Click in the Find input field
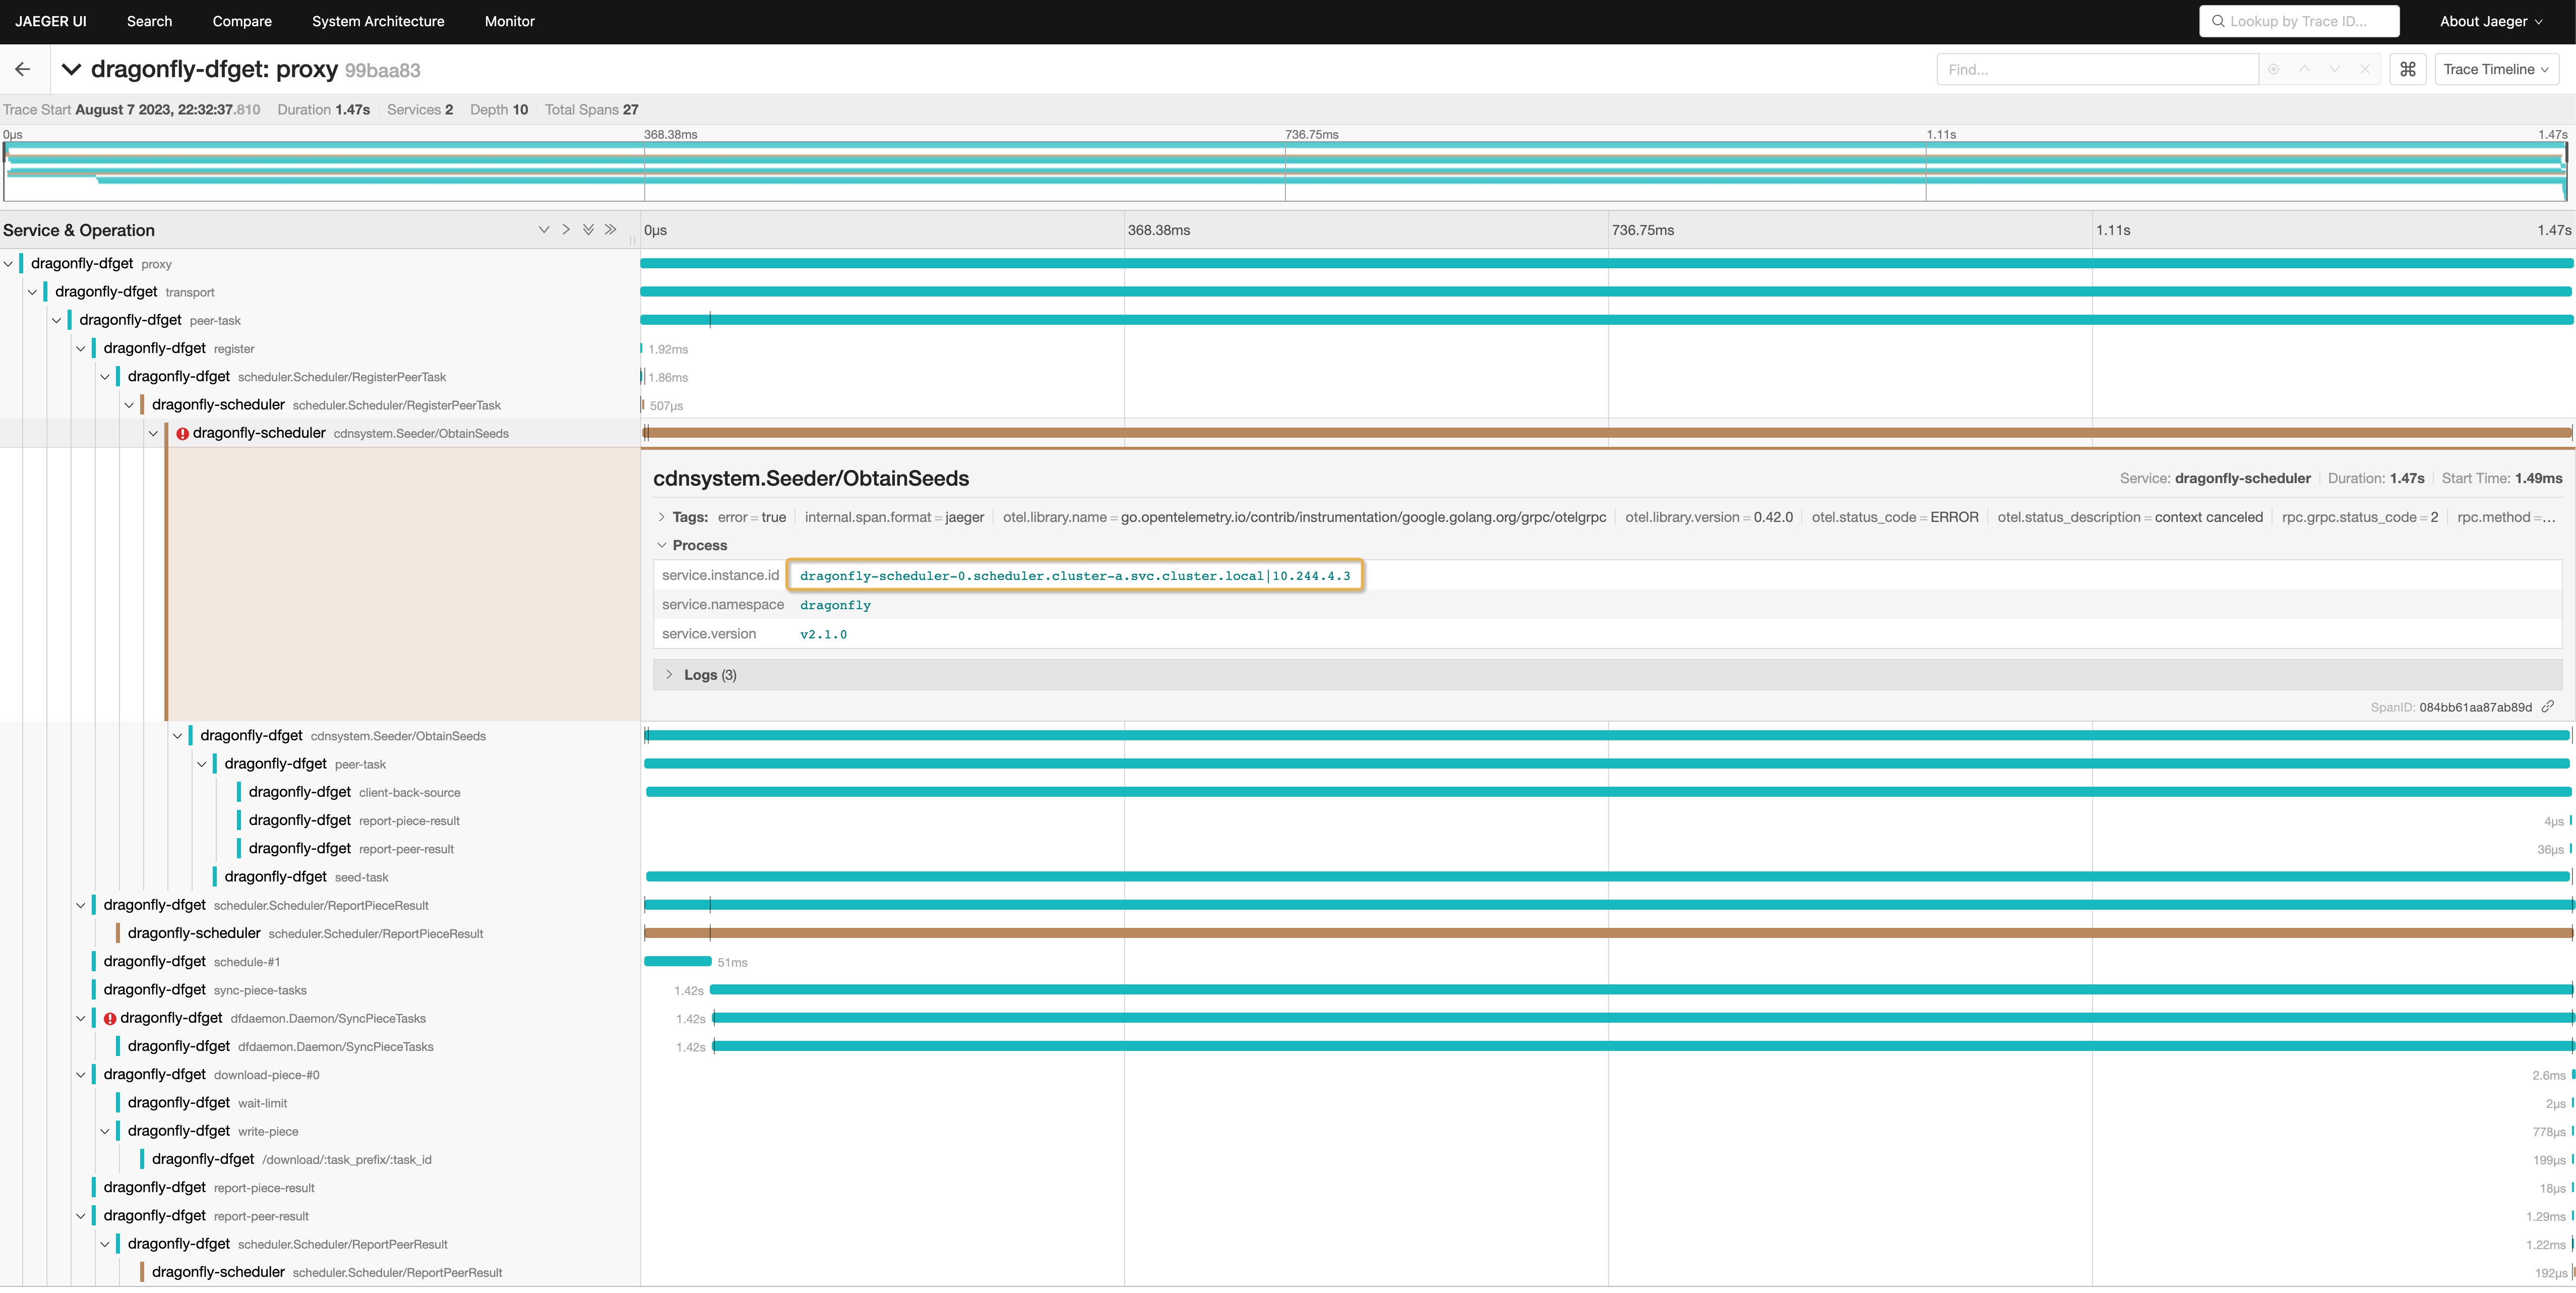 point(2097,69)
